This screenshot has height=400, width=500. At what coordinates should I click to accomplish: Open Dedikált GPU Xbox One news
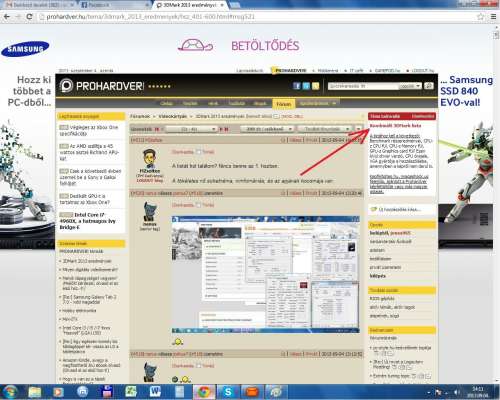pos(85,199)
